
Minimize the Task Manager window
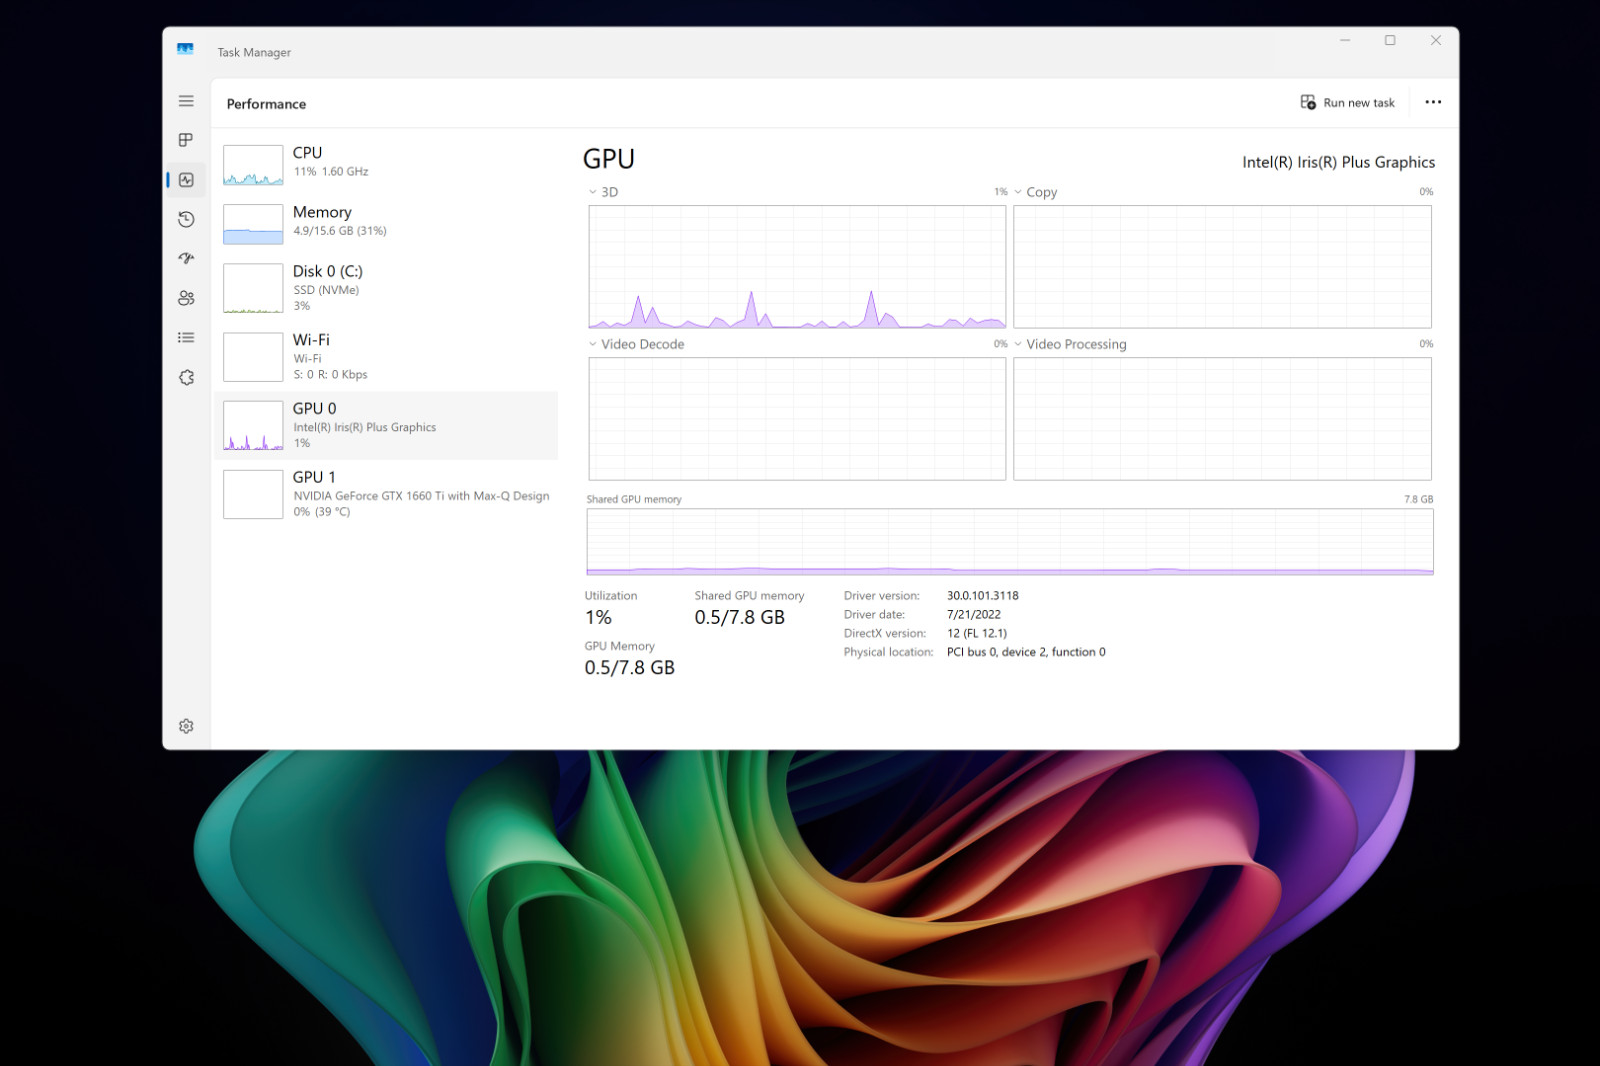coord(1345,41)
